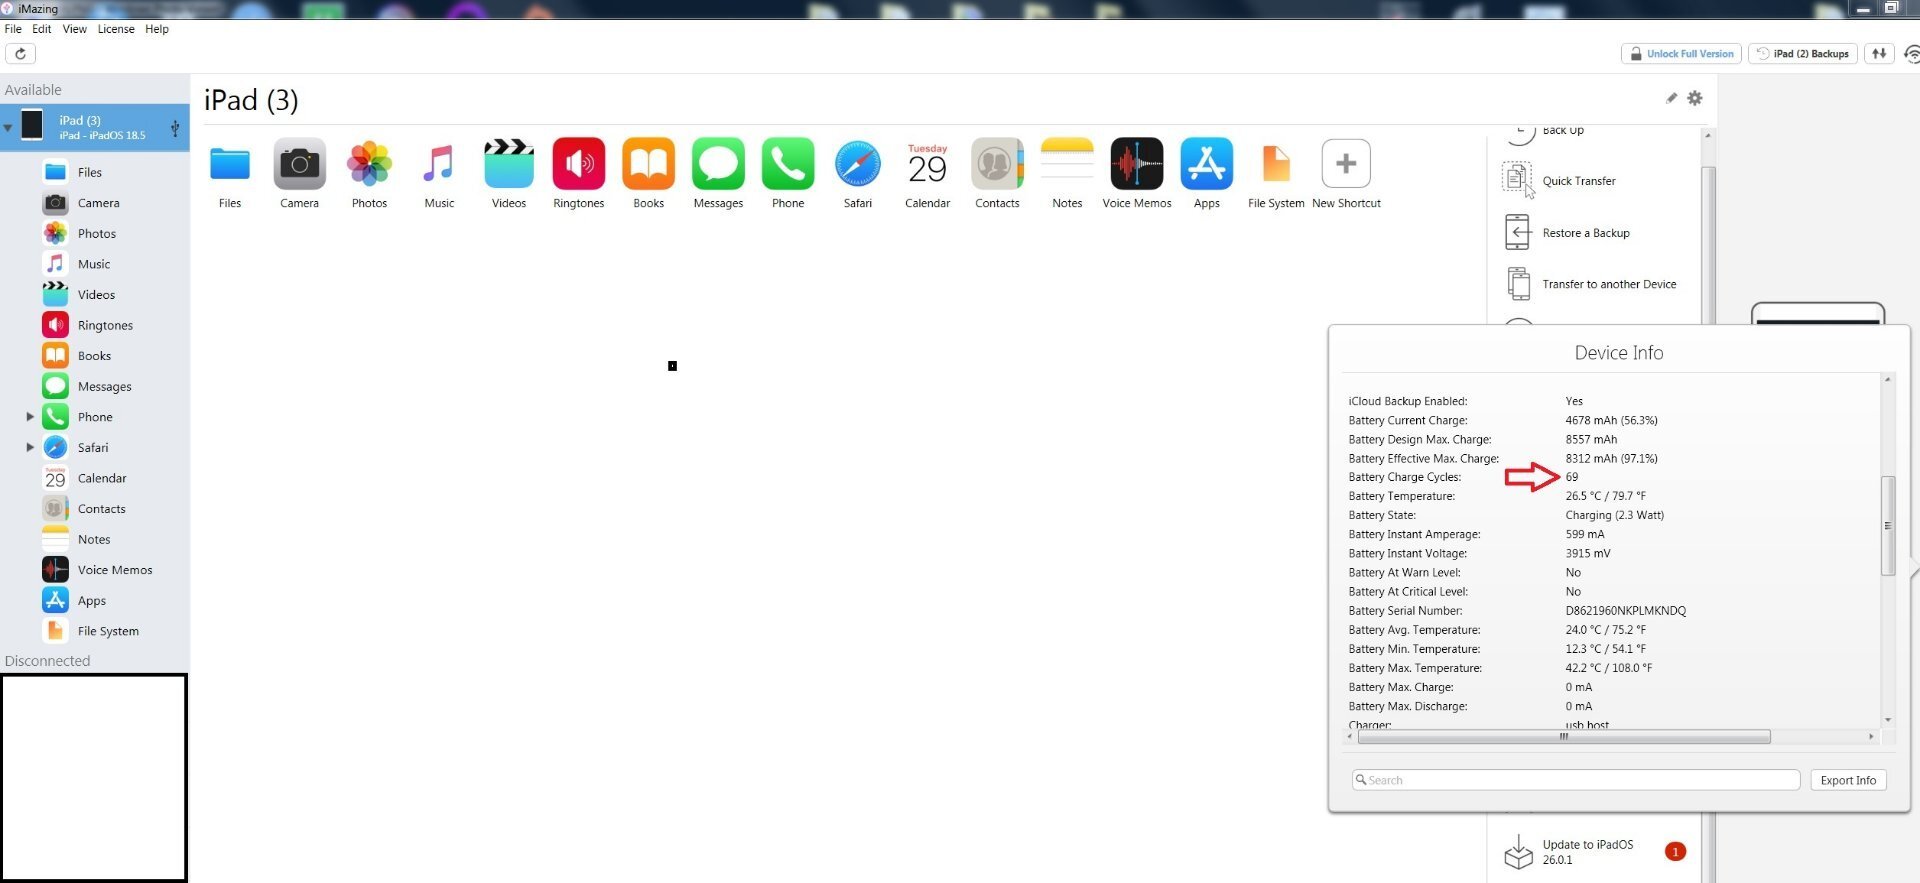Screen dimensions: 1920x883
Task: Click the Device Info horizontal scrollbar thumb
Action: (1564, 737)
